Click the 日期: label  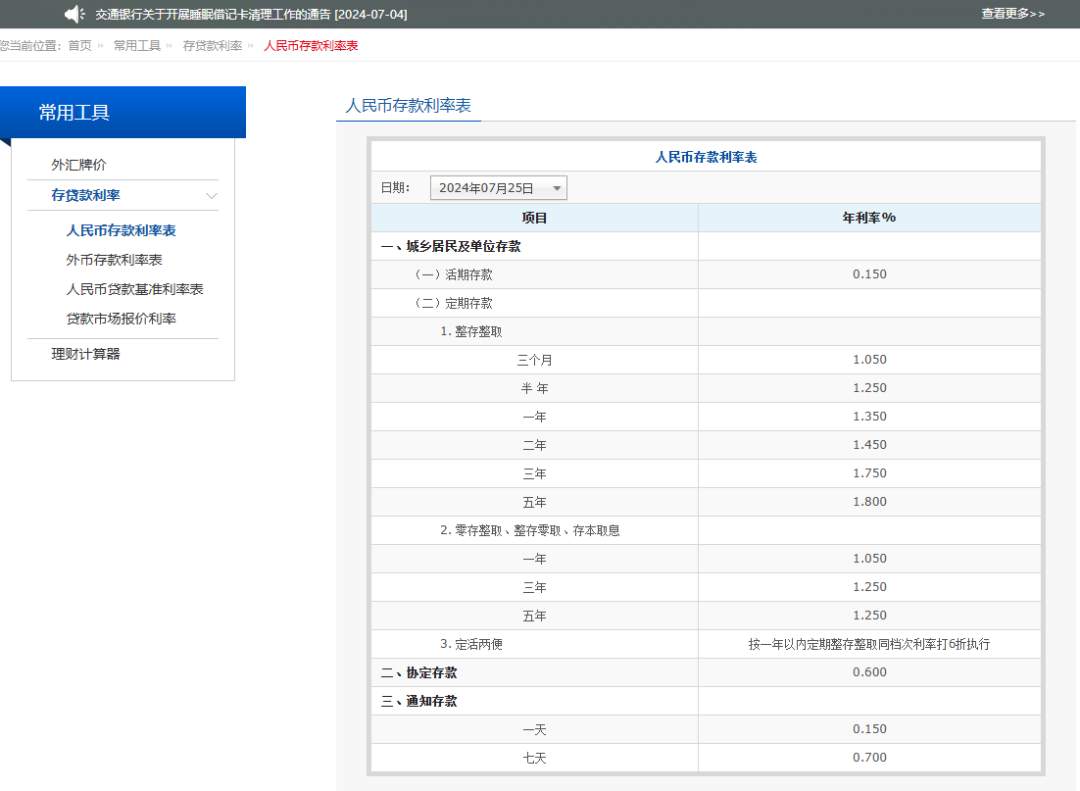coord(395,188)
